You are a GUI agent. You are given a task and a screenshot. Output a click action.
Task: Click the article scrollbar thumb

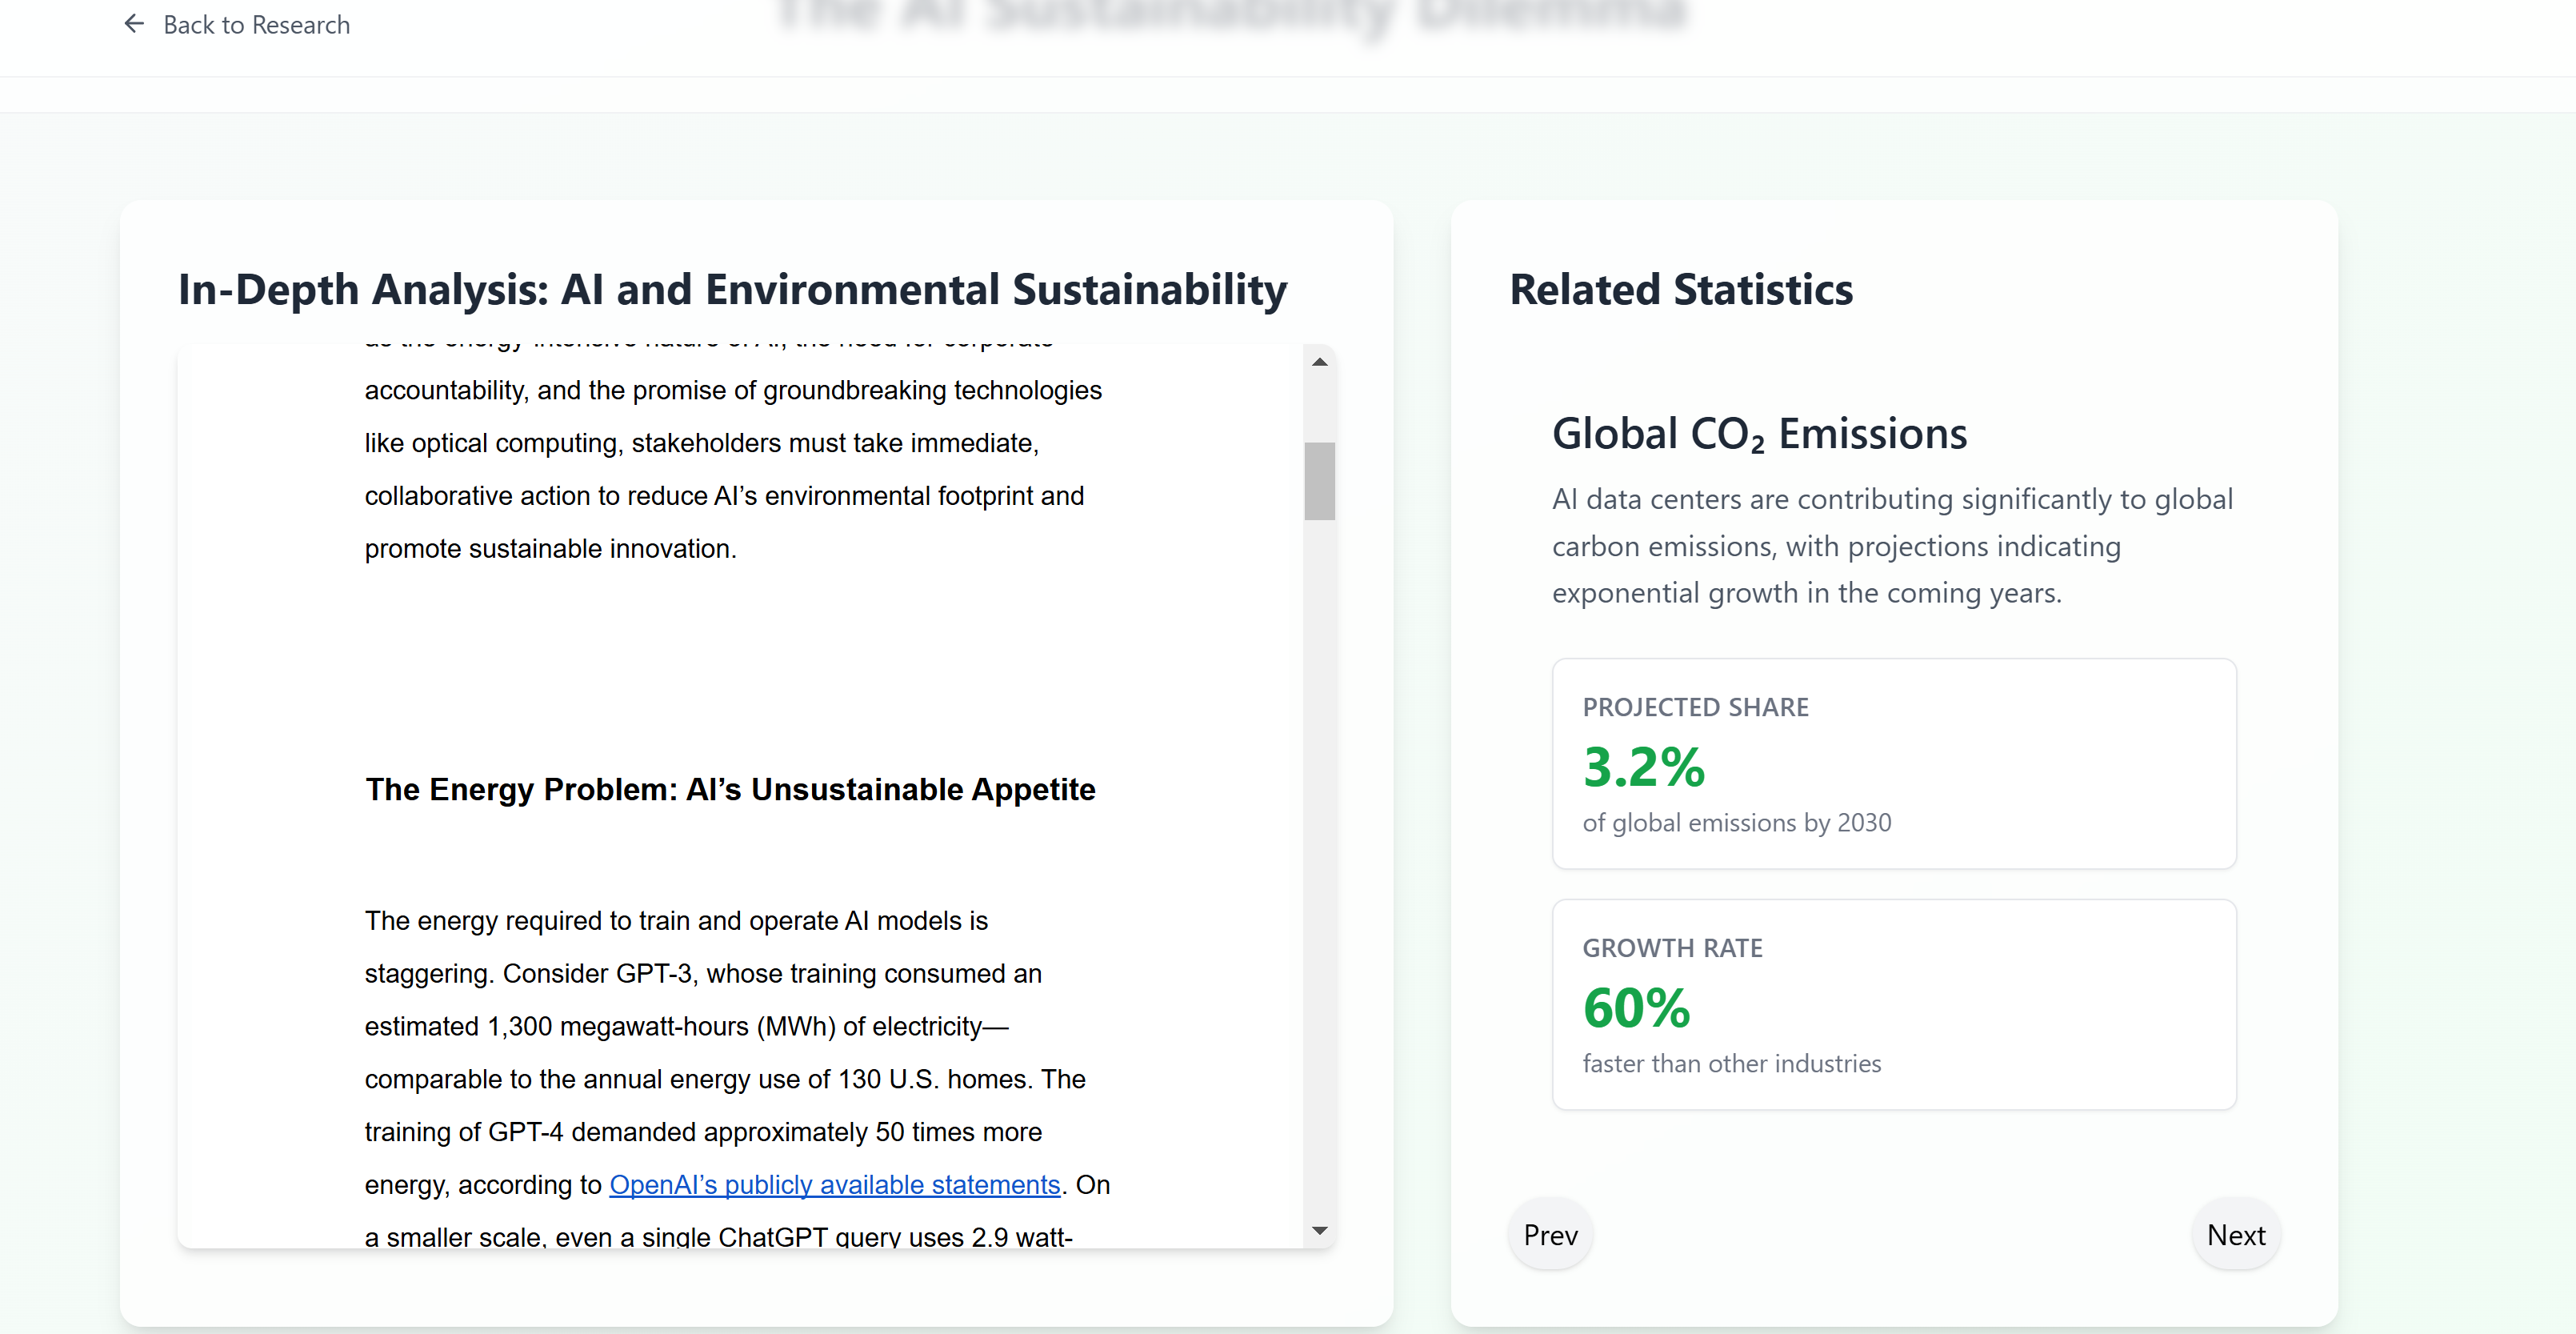click(x=1319, y=481)
